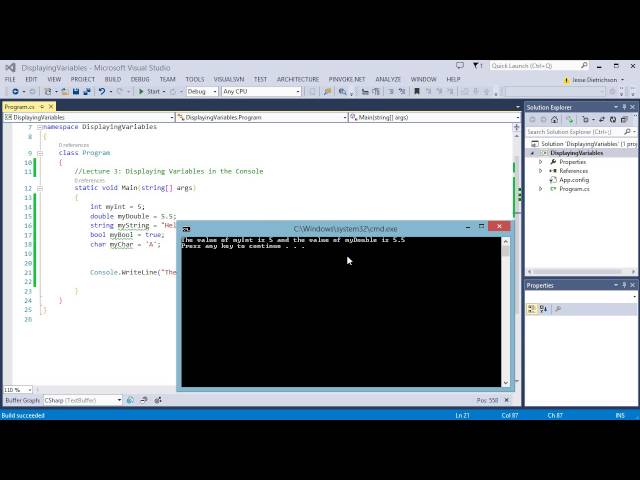The height and width of the screenshot is (480, 640).
Task: Open the FILE menu
Action: click(x=10, y=79)
